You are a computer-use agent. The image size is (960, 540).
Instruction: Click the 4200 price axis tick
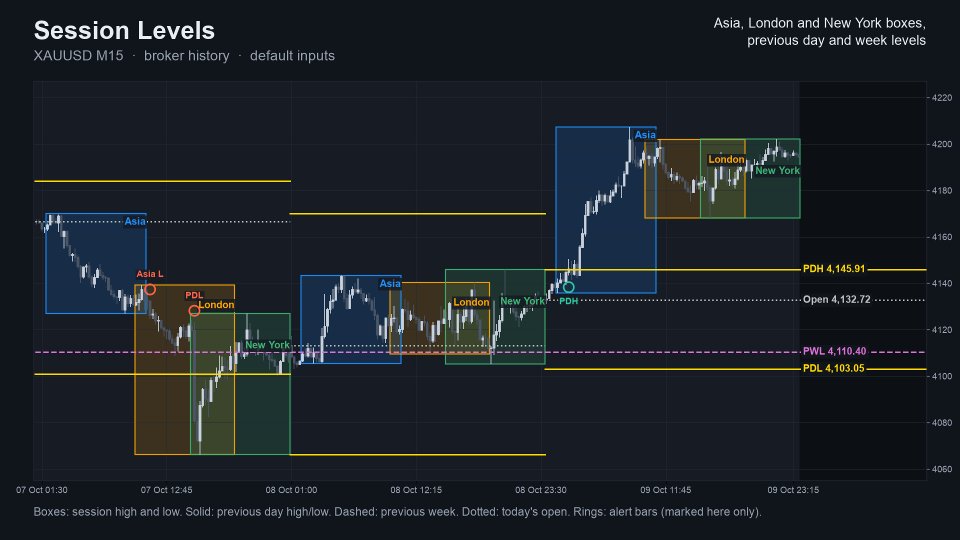[x=943, y=144]
